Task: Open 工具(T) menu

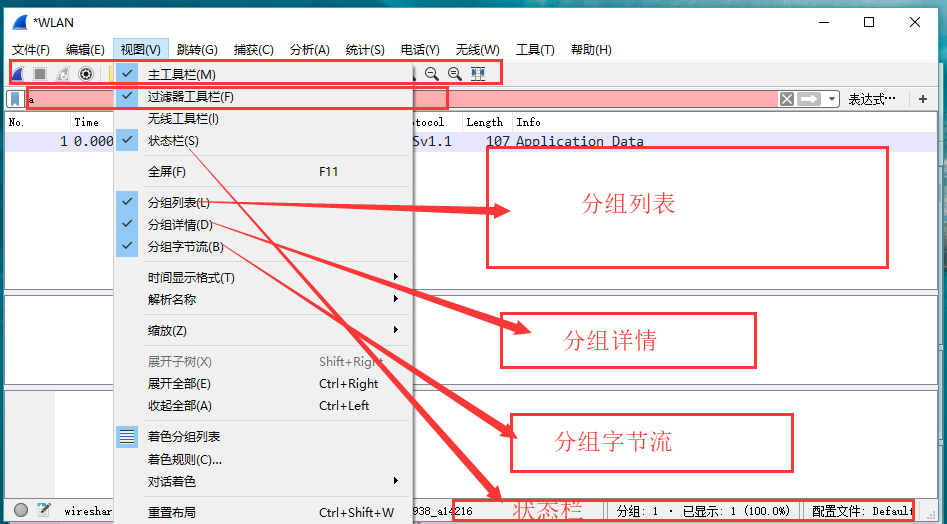Action: (535, 50)
